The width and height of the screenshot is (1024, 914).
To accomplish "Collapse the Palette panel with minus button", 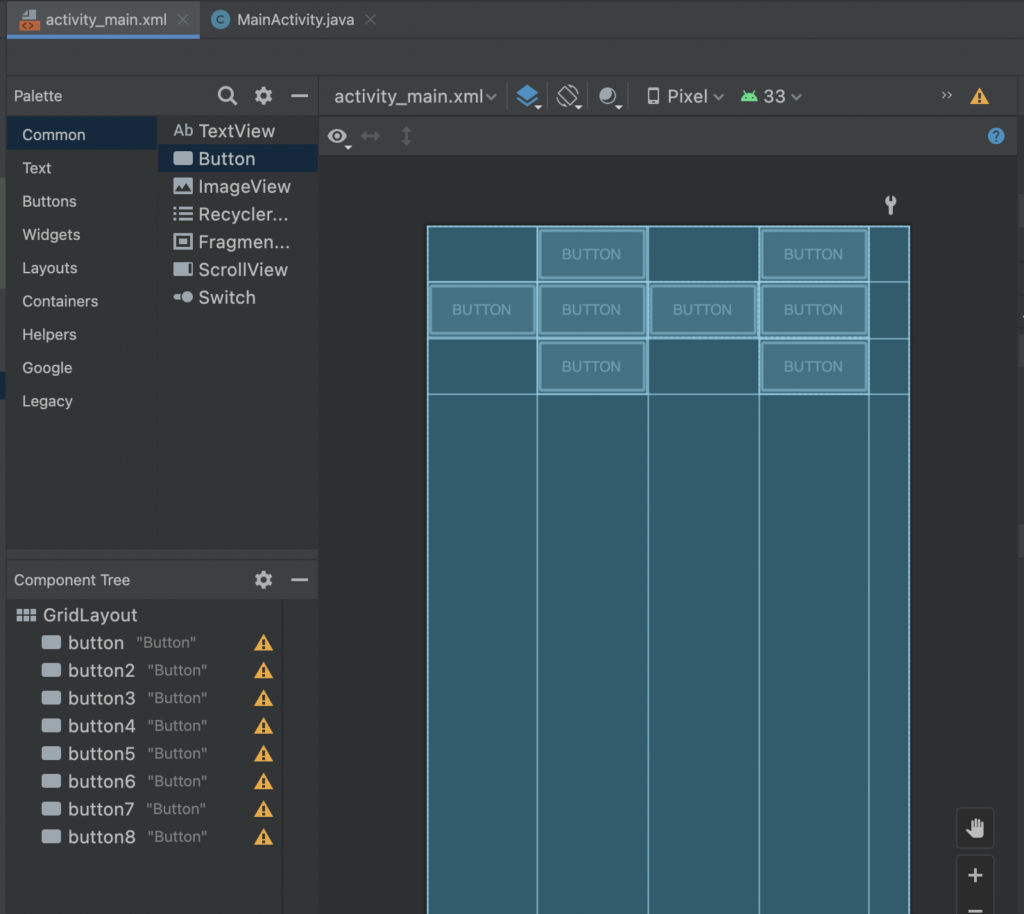I will (299, 95).
